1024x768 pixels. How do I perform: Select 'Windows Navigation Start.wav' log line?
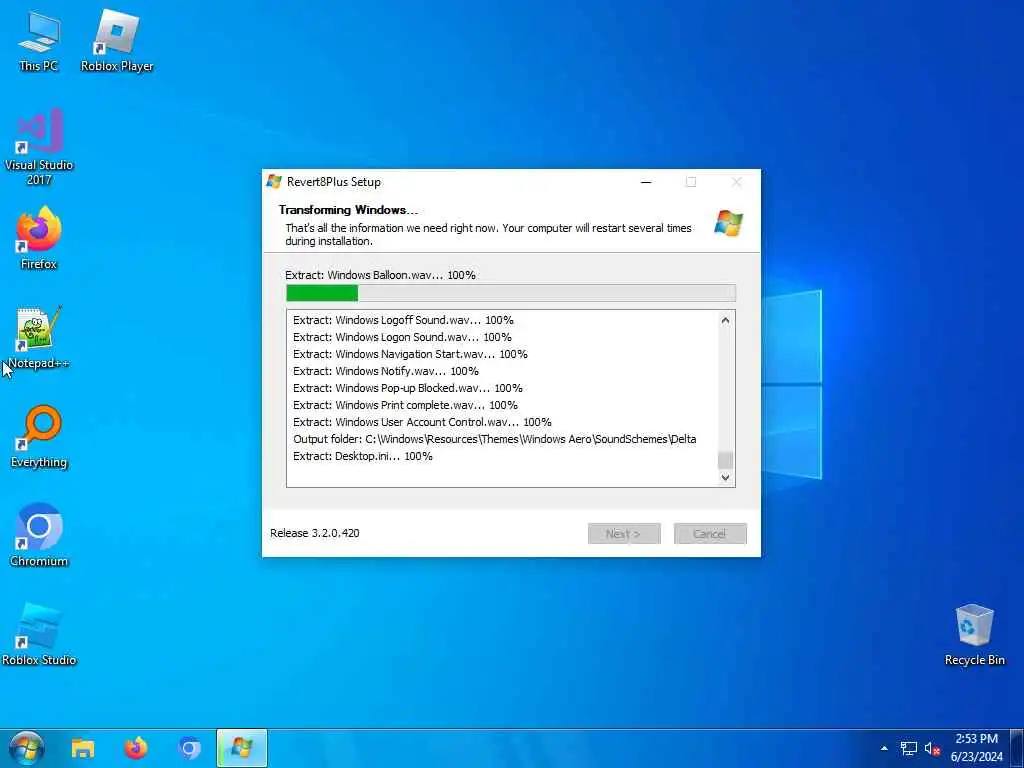(410, 354)
